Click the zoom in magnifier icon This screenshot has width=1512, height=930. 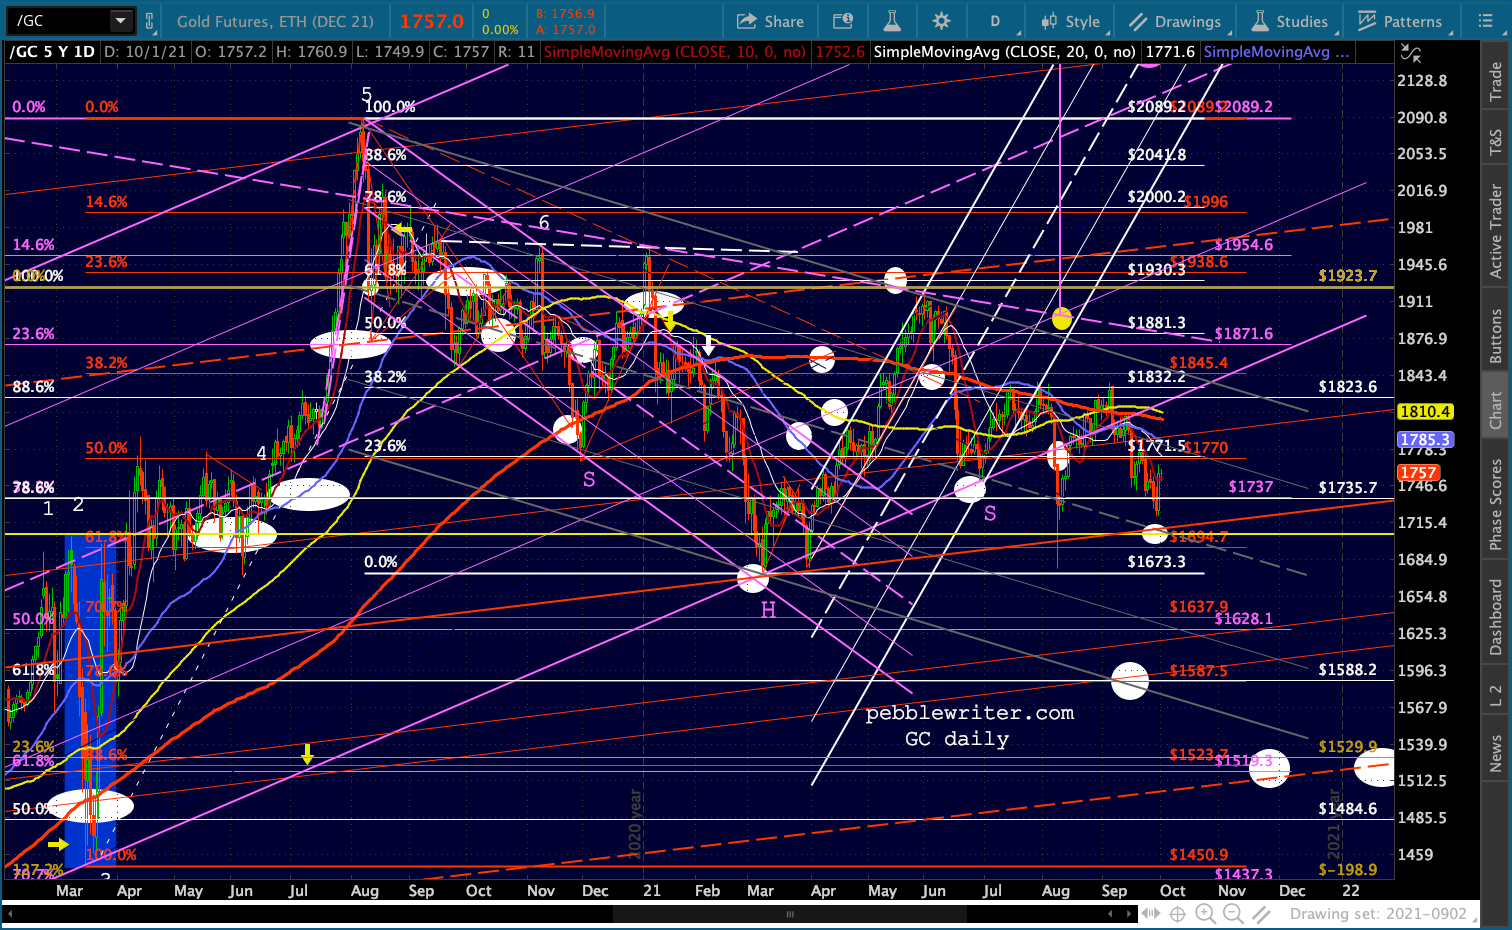(1205, 913)
